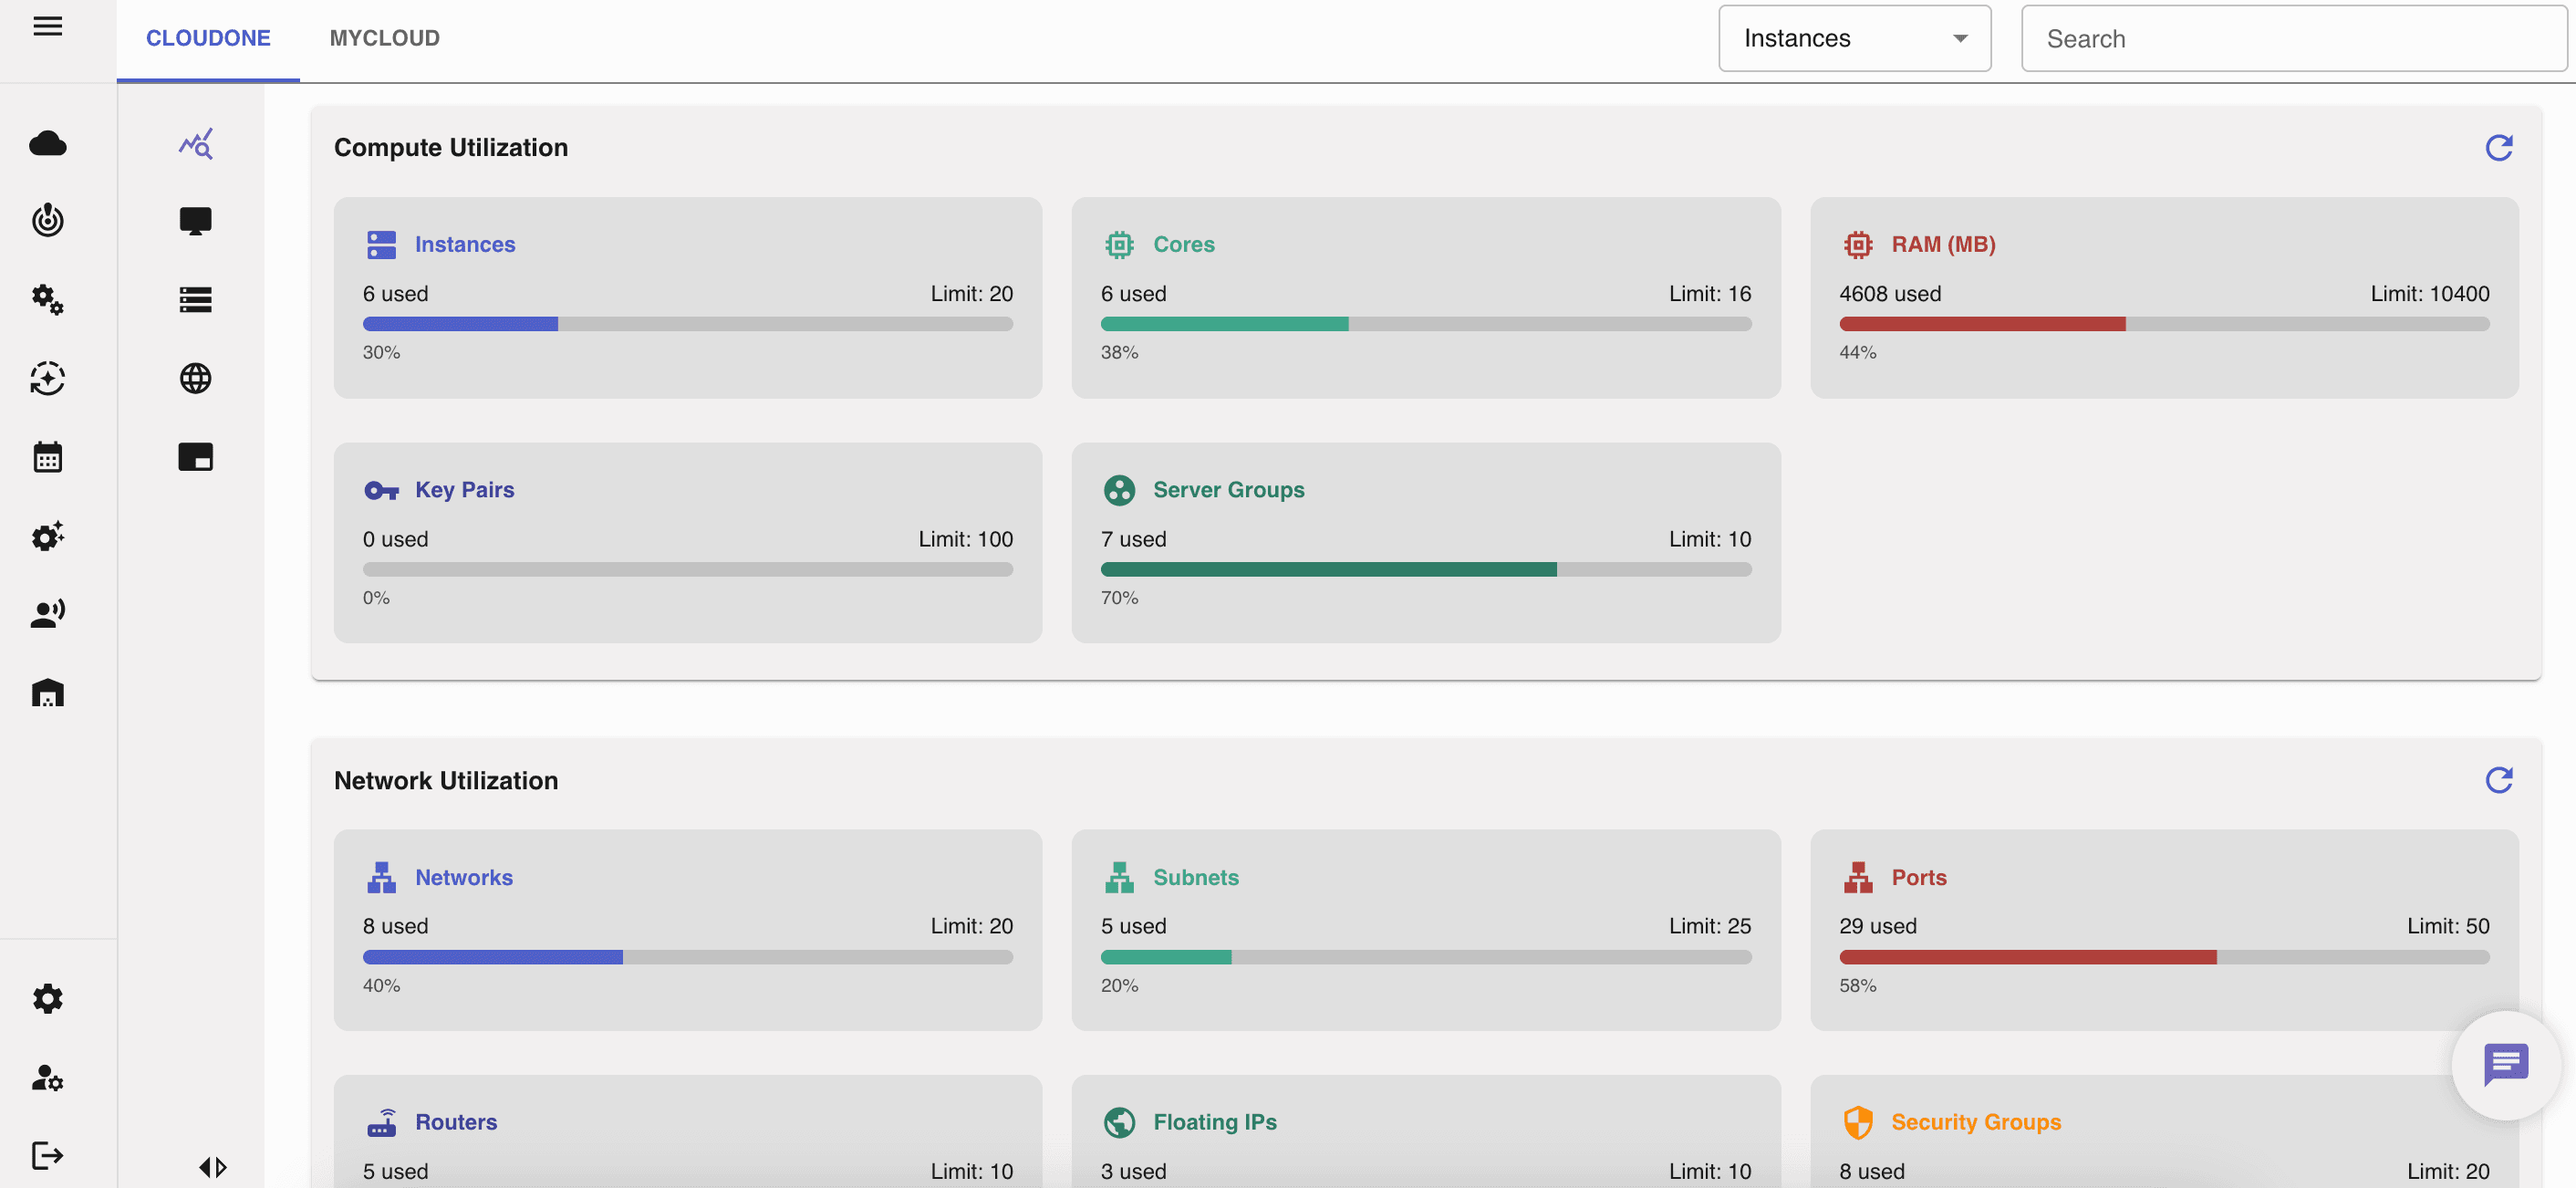Open the Floating IPs link
The image size is (2576, 1188).
pyautogui.click(x=1215, y=1122)
